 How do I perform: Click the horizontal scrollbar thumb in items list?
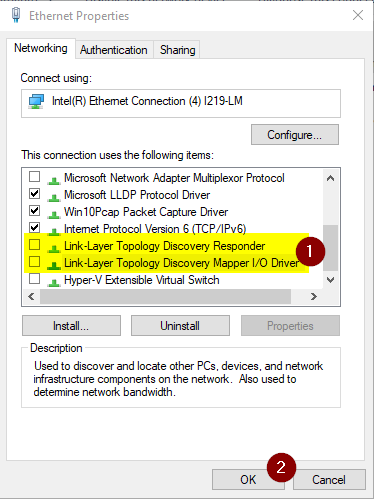165,296
